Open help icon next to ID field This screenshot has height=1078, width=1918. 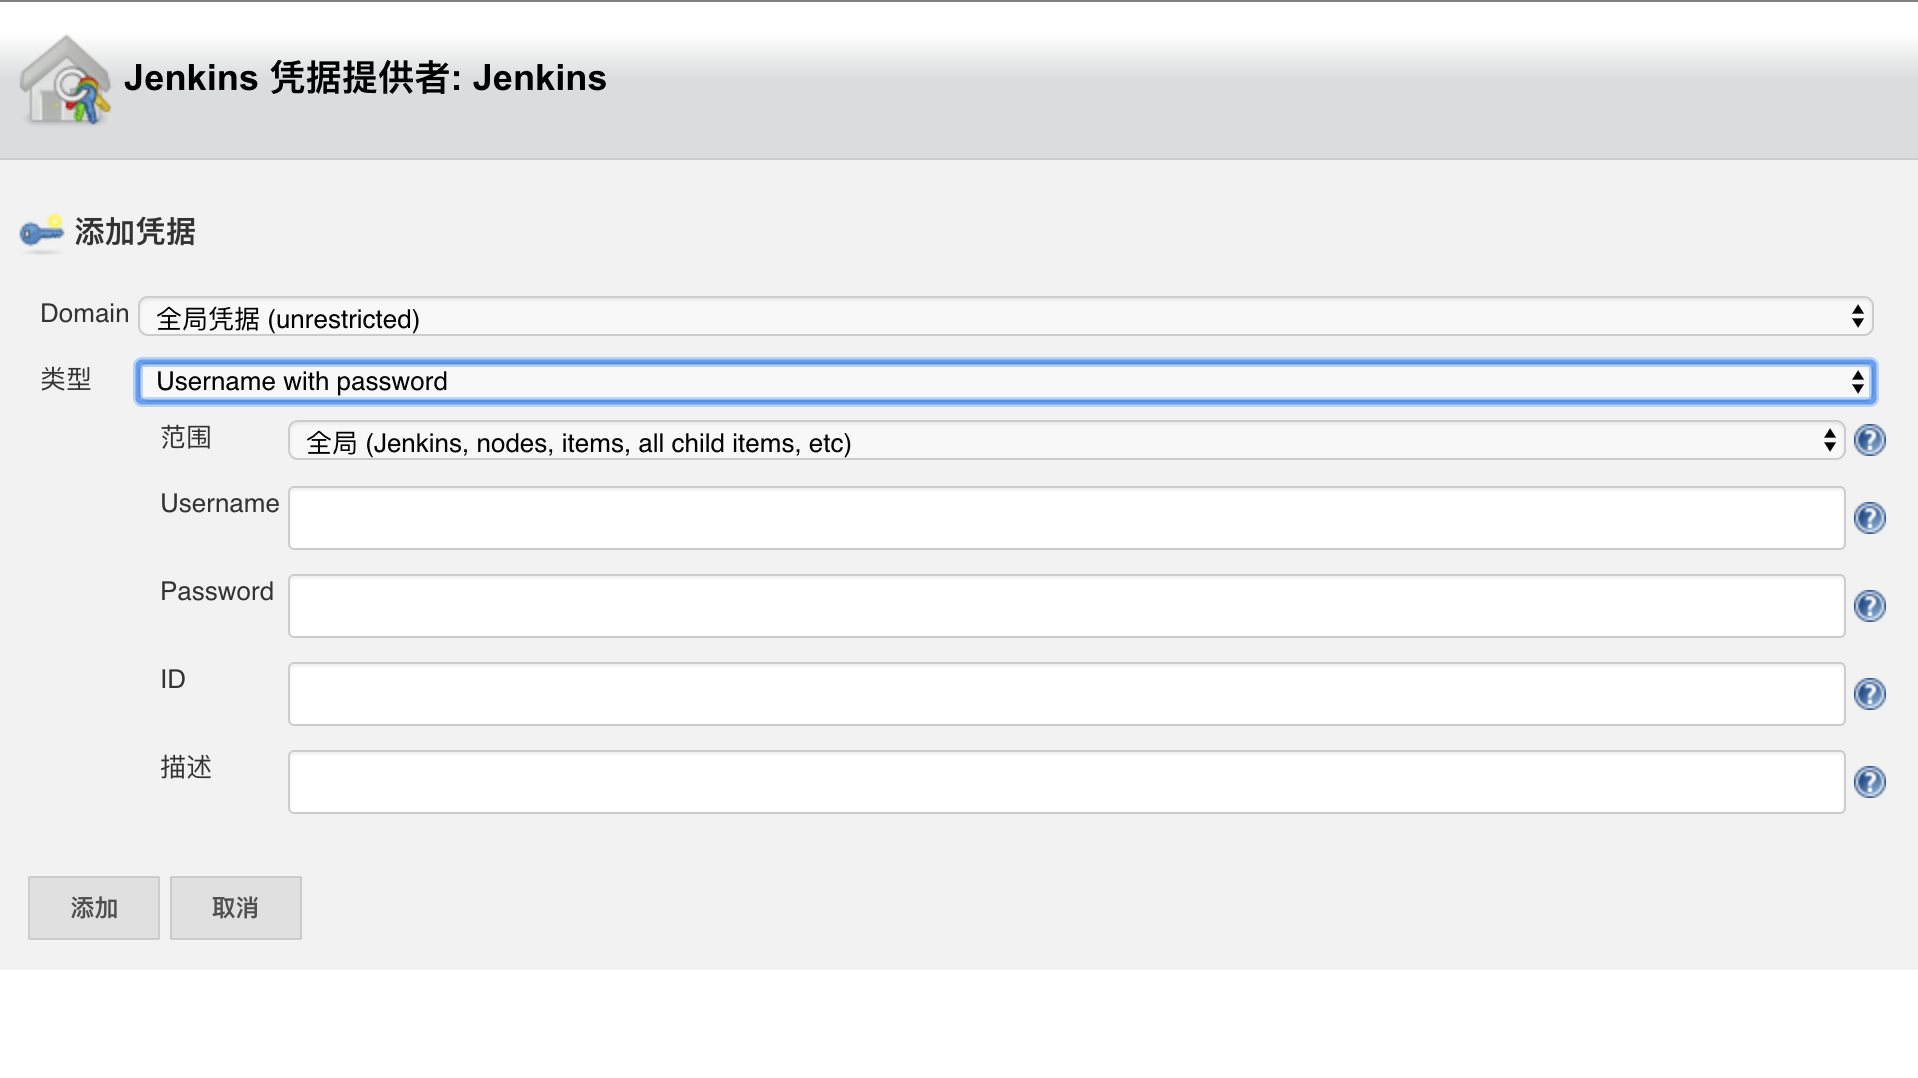pos(1869,694)
